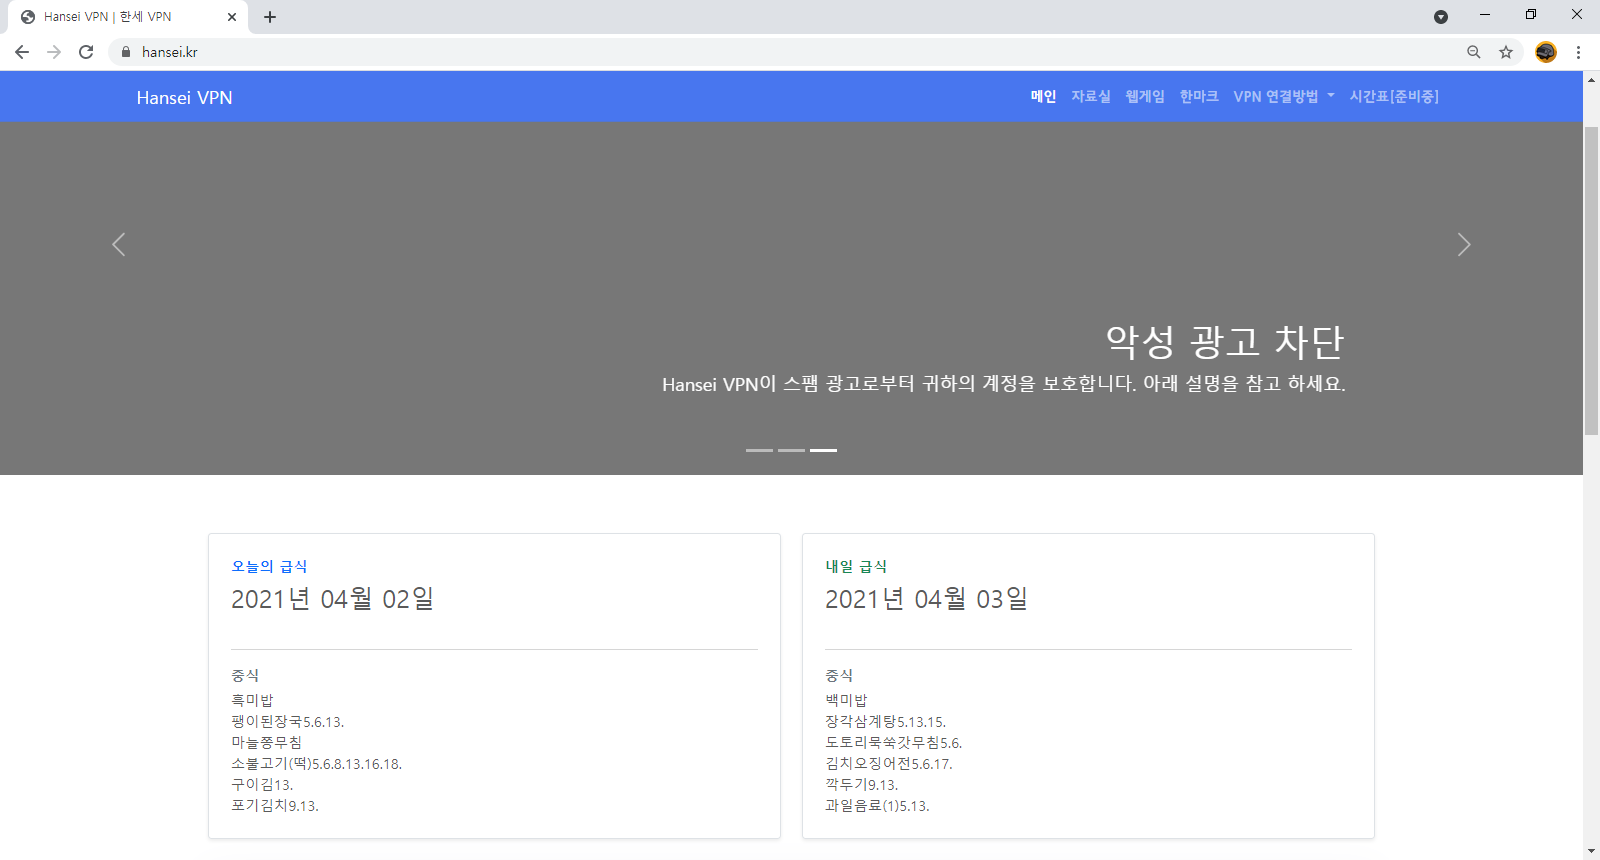This screenshot has width=1600, height=860.
Task: Click the browser back arrow
Action: click(22, 52)
